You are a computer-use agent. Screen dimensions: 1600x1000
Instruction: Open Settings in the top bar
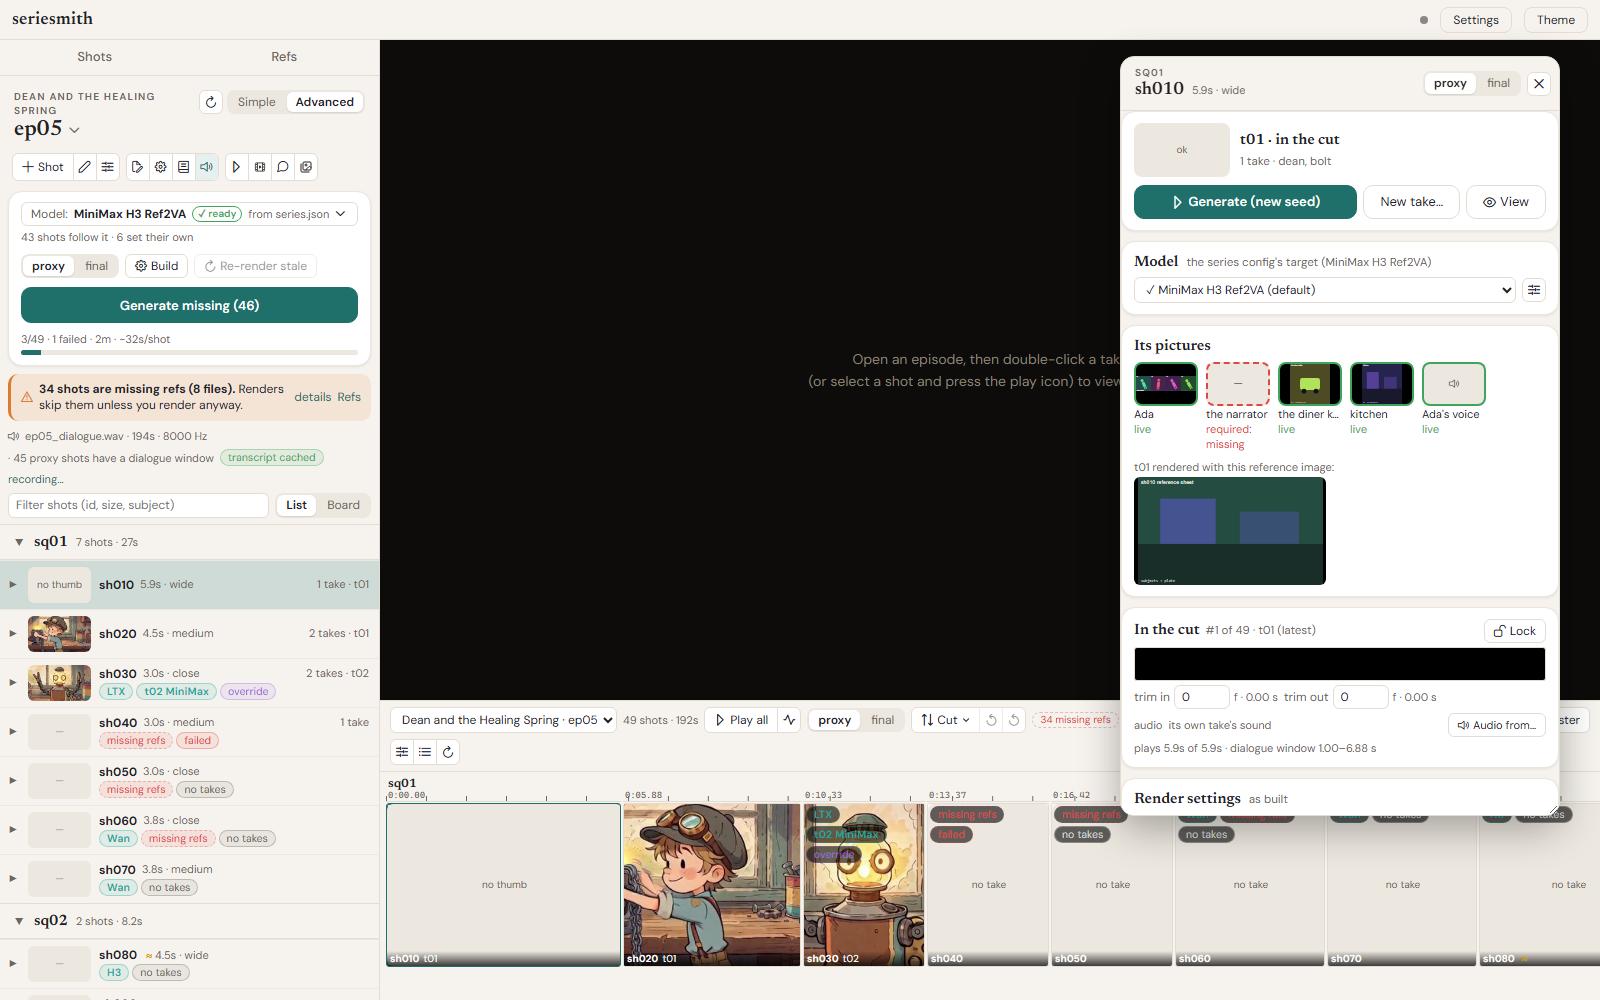click(x=1476, y=20)
